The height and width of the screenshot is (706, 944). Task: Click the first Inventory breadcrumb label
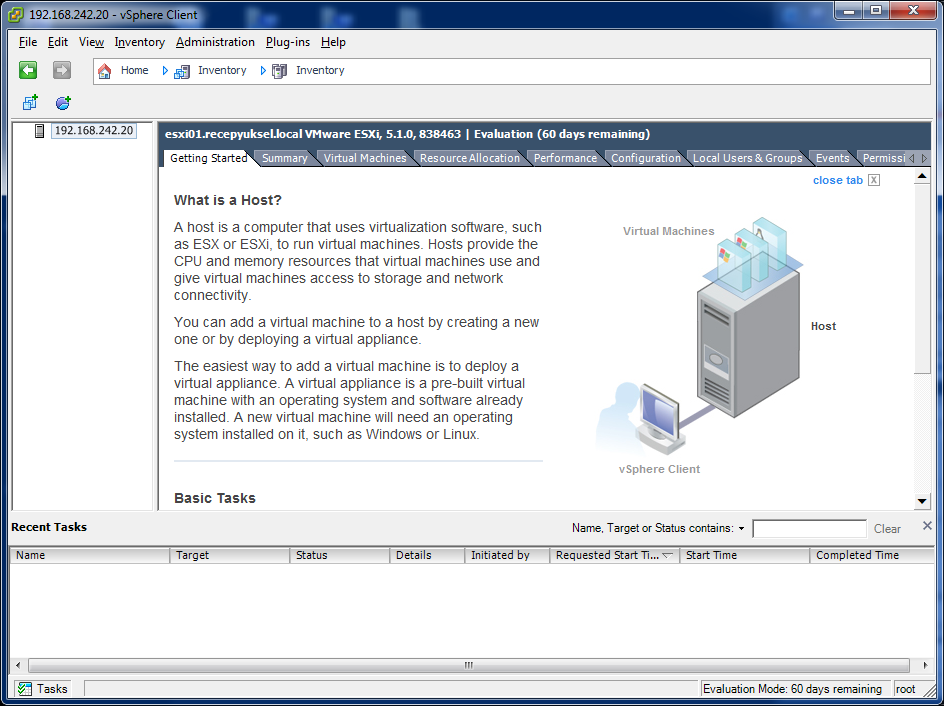pyautogui.click(x=222, y=70)
